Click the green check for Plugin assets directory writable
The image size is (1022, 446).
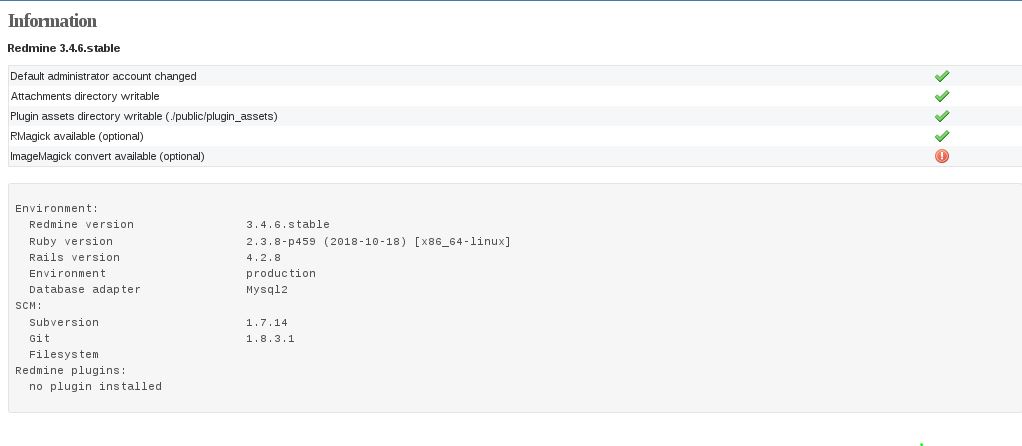coord(941,116)
